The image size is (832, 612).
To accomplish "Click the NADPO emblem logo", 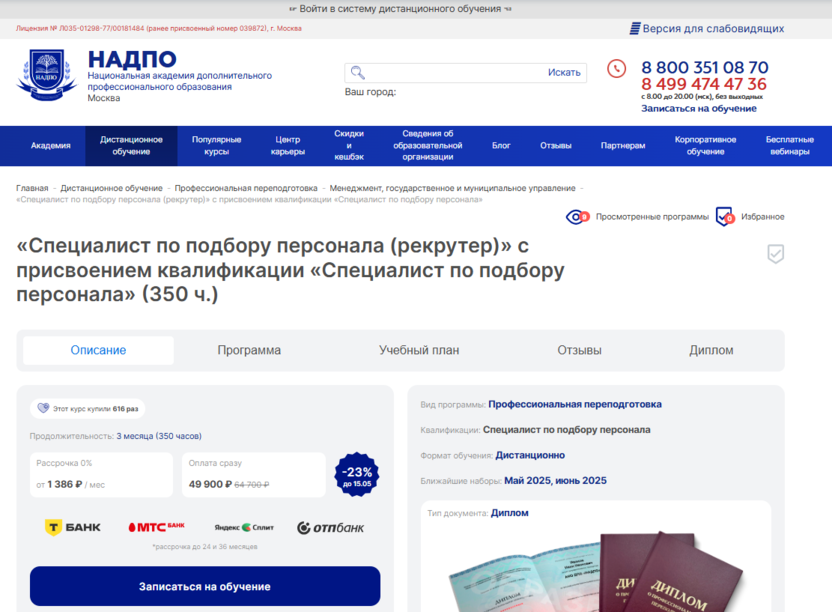I will click(x=47, y=75).
